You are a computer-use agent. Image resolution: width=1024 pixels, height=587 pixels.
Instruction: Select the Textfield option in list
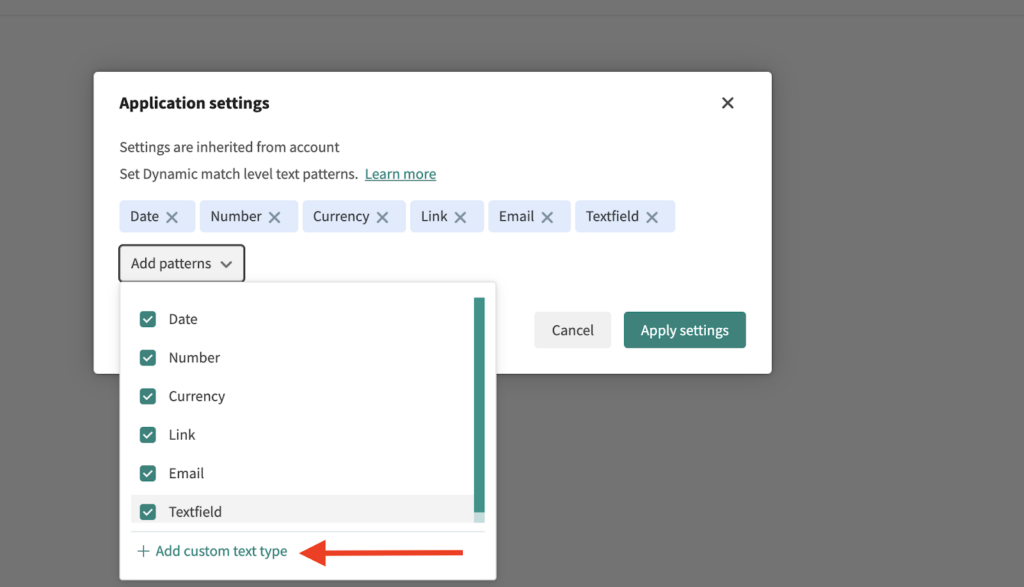click(x=195, y=511)
